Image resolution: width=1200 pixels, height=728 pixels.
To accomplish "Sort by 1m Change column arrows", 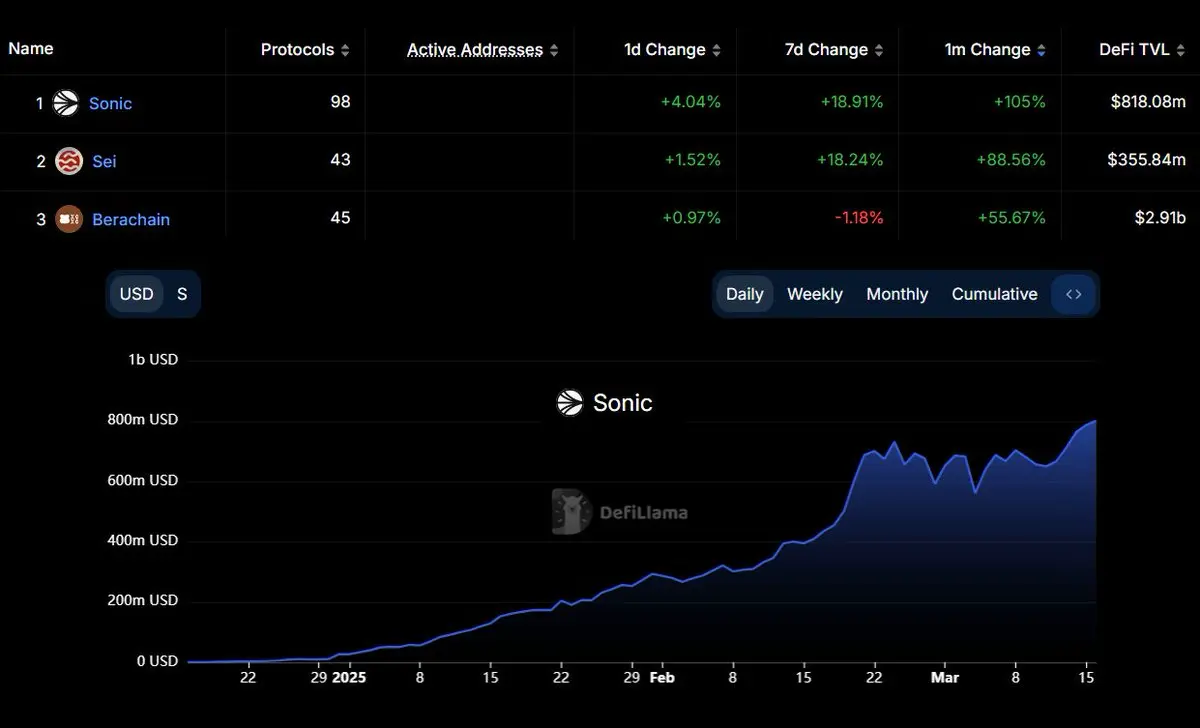I will [x=1042, y=50].
